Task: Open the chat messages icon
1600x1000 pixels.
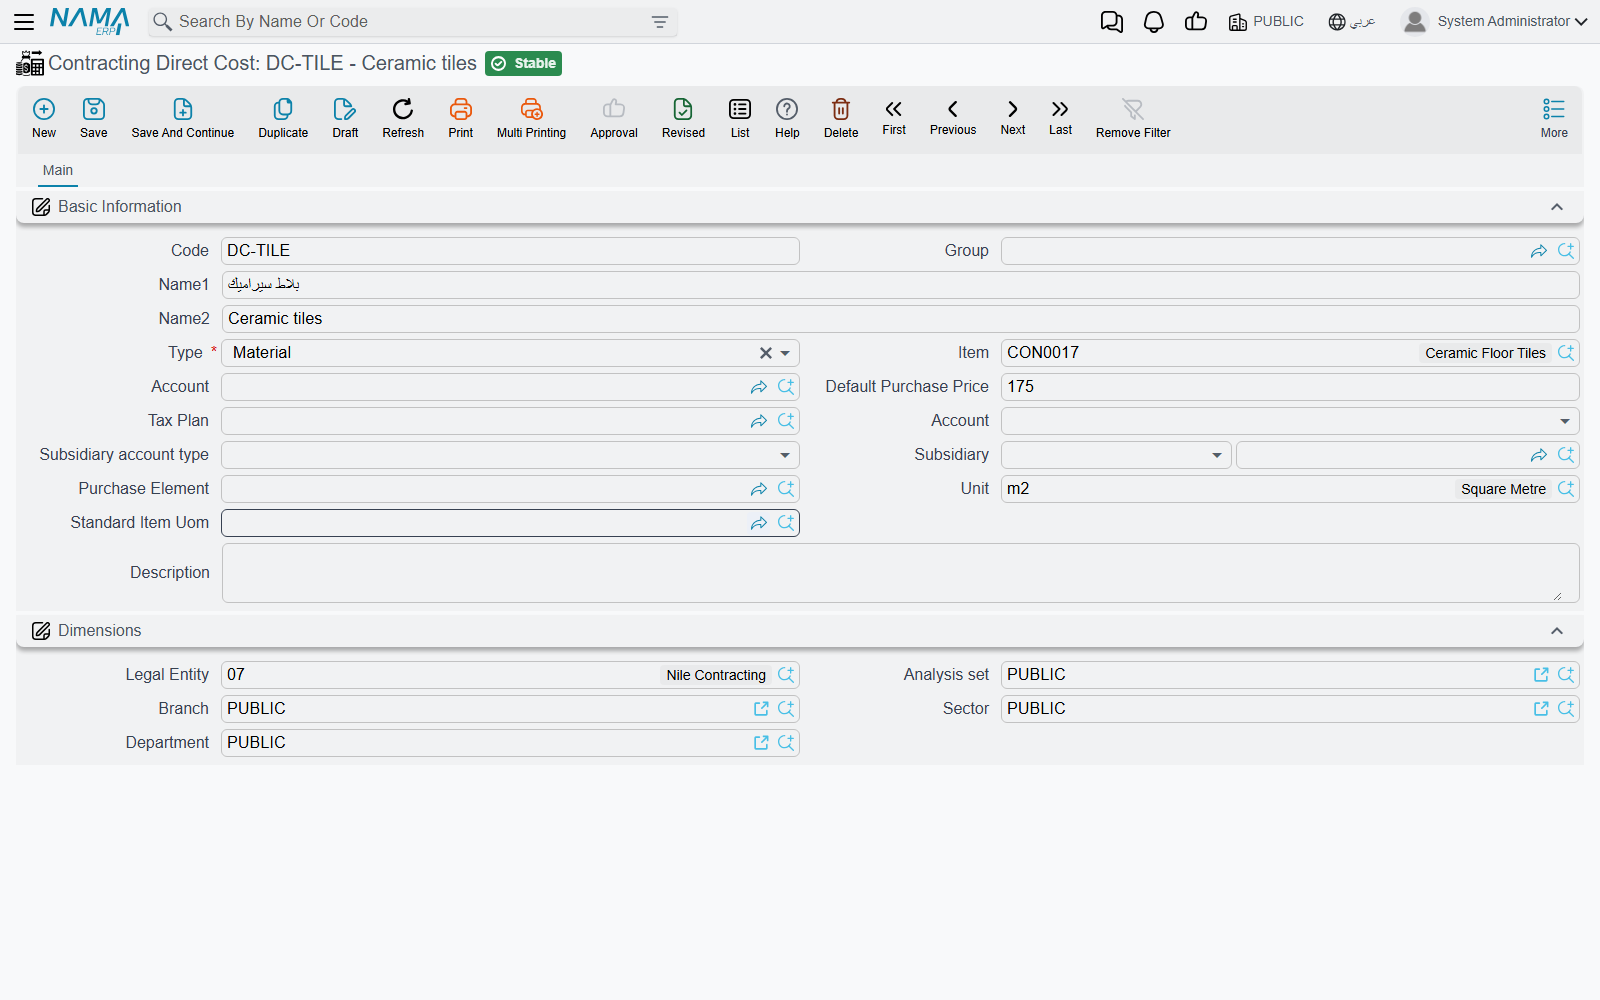Action: point(1112,22)
